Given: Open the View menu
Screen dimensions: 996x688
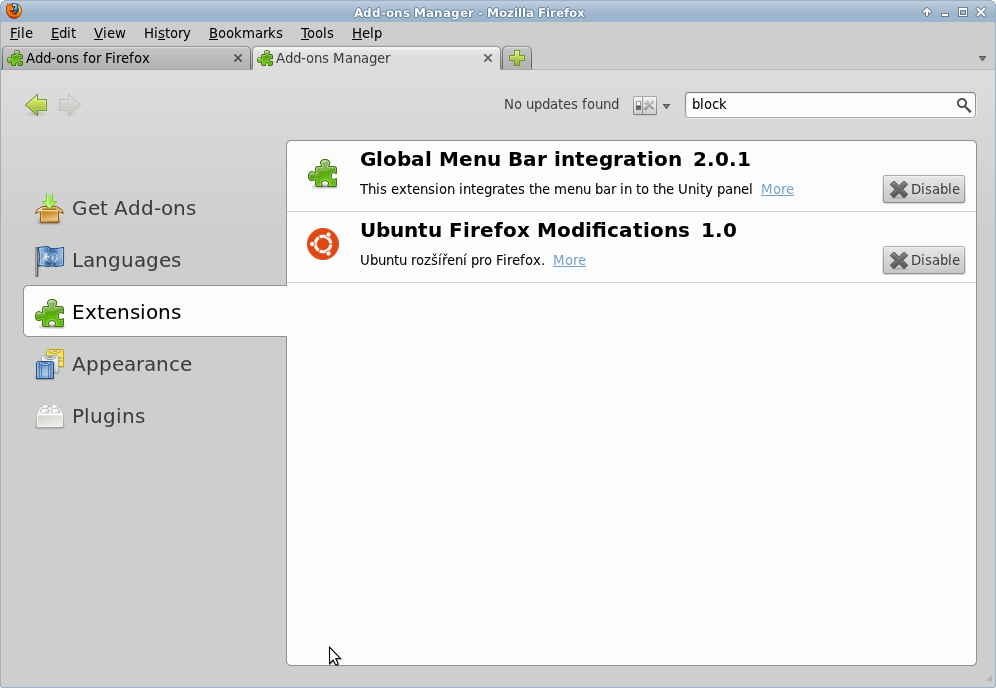Looking at the screenshot, I should click(109, 33).
